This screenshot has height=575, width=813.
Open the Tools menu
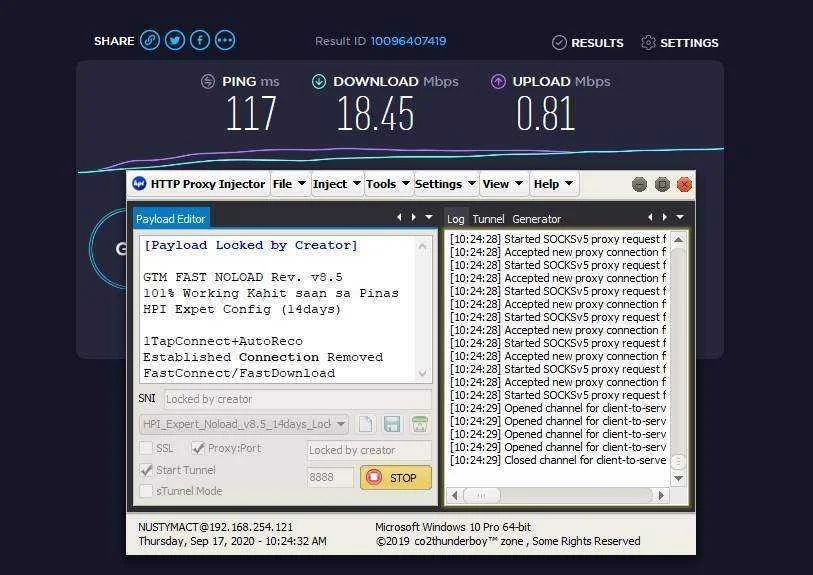[x=388, y=184]
